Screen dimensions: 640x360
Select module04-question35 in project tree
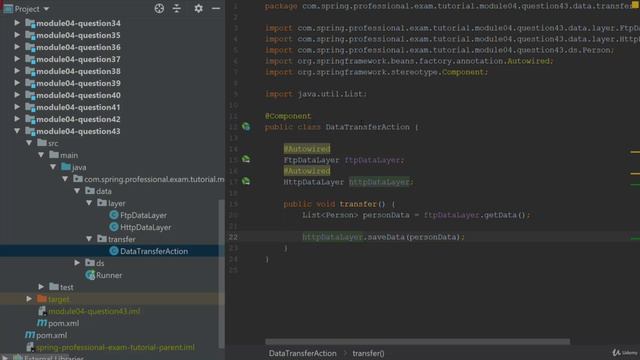(x=78, y=35)
